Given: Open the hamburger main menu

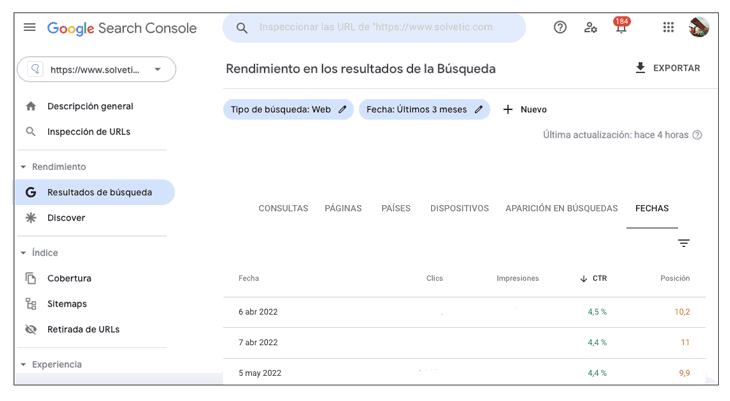Looking at the screenshot, I should pyautogui.click(x=29, y=27).
